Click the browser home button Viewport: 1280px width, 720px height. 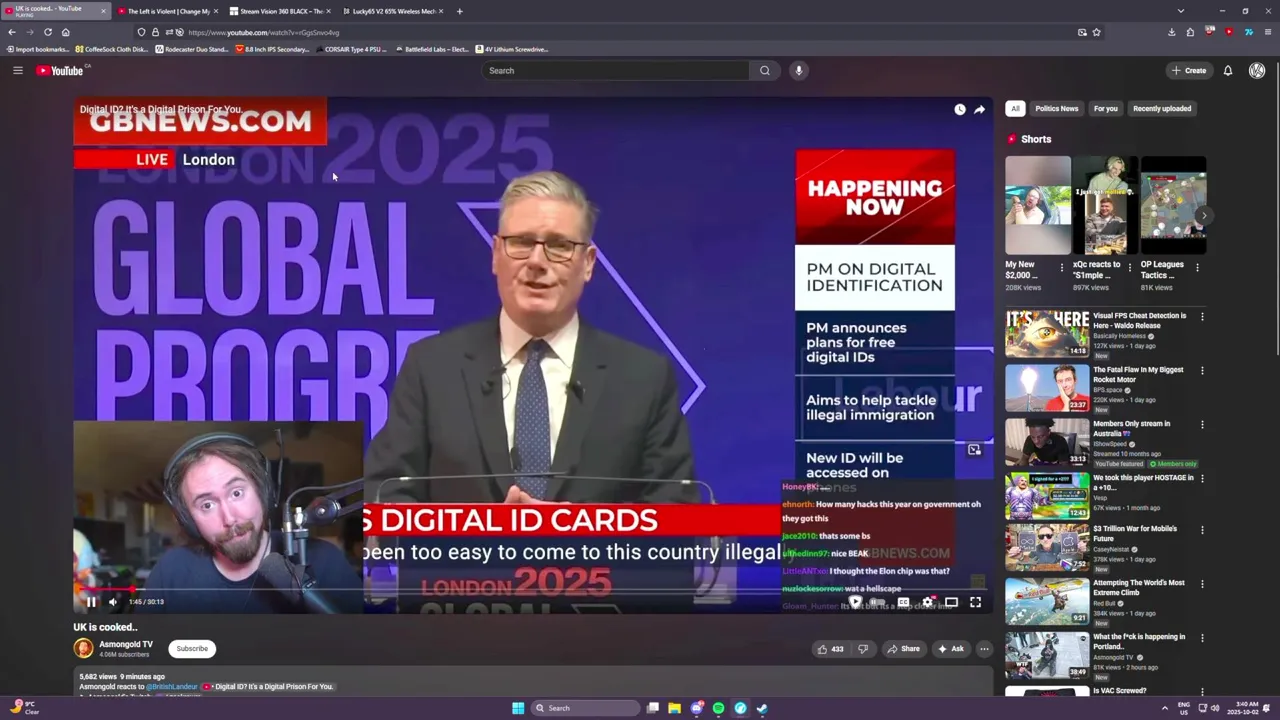(65, 32)
